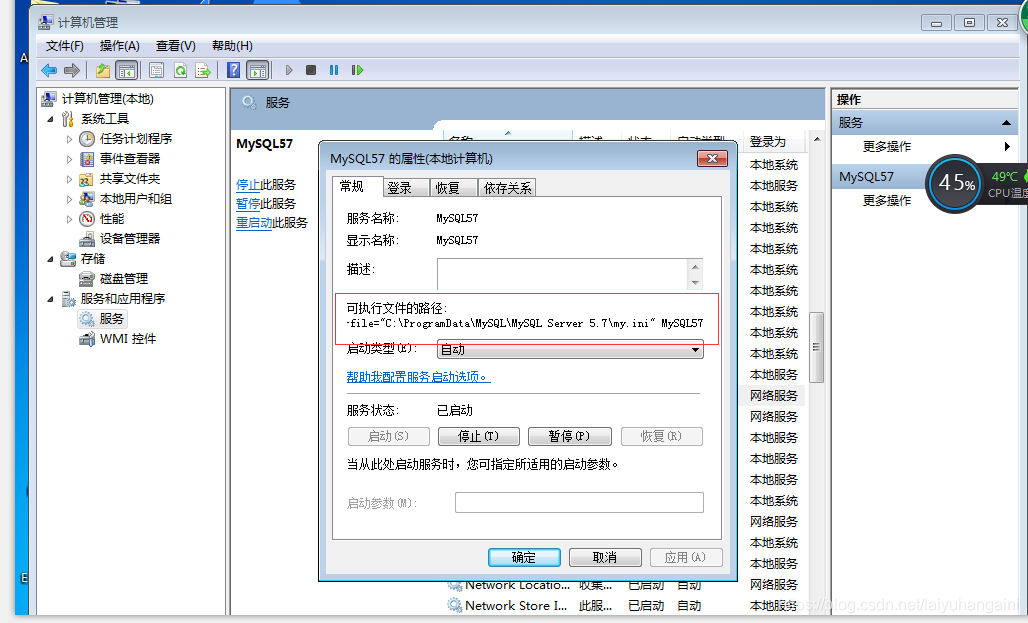1028x623 pixels.
Task: Open the 启动类型 dropdown showing 自动
Action: (570, 350)
